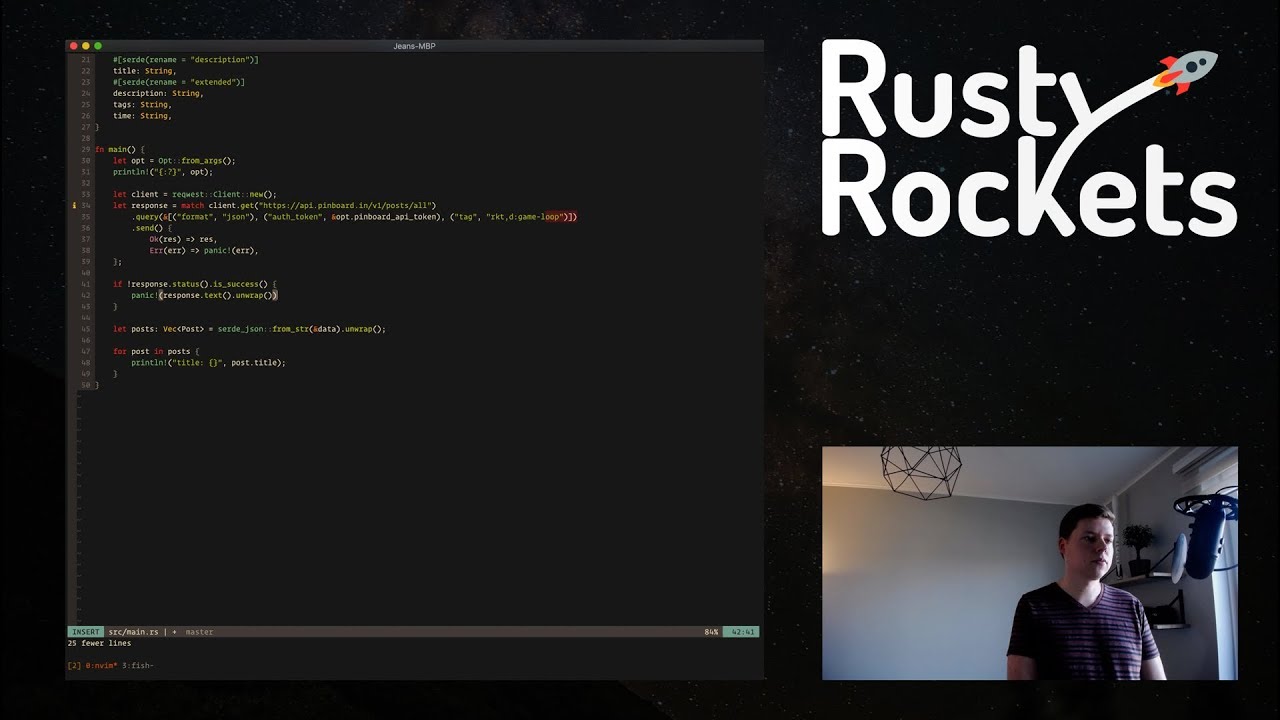
Task: Click the Jeans-MBP window title
Action: point(414,46)
